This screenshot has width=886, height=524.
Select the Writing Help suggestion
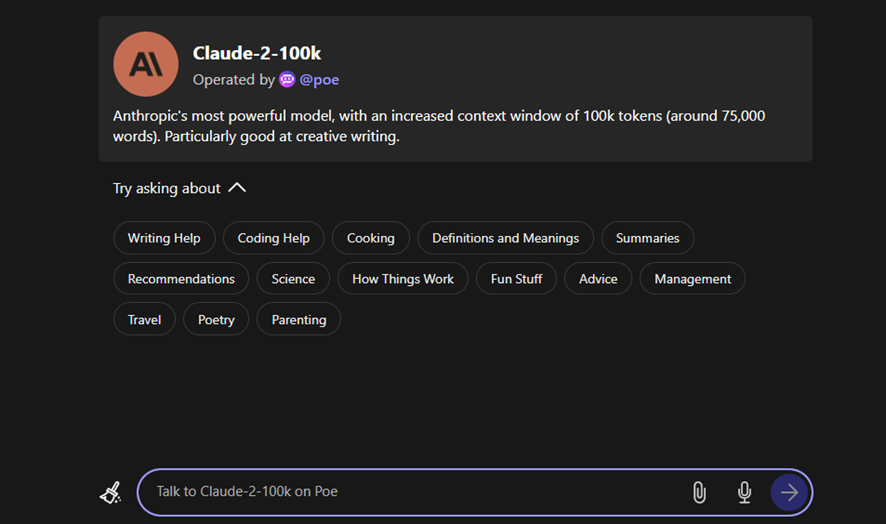pos(164,238)
